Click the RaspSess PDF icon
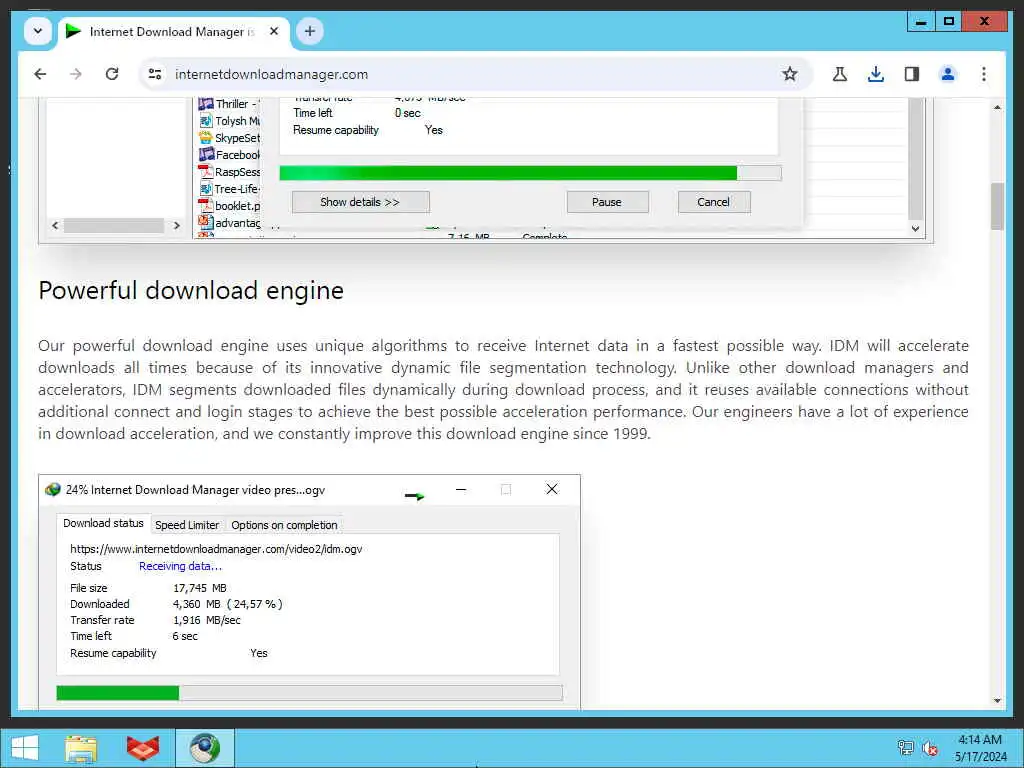Viewport: 1024px width, 768px height. click(206, 172)
